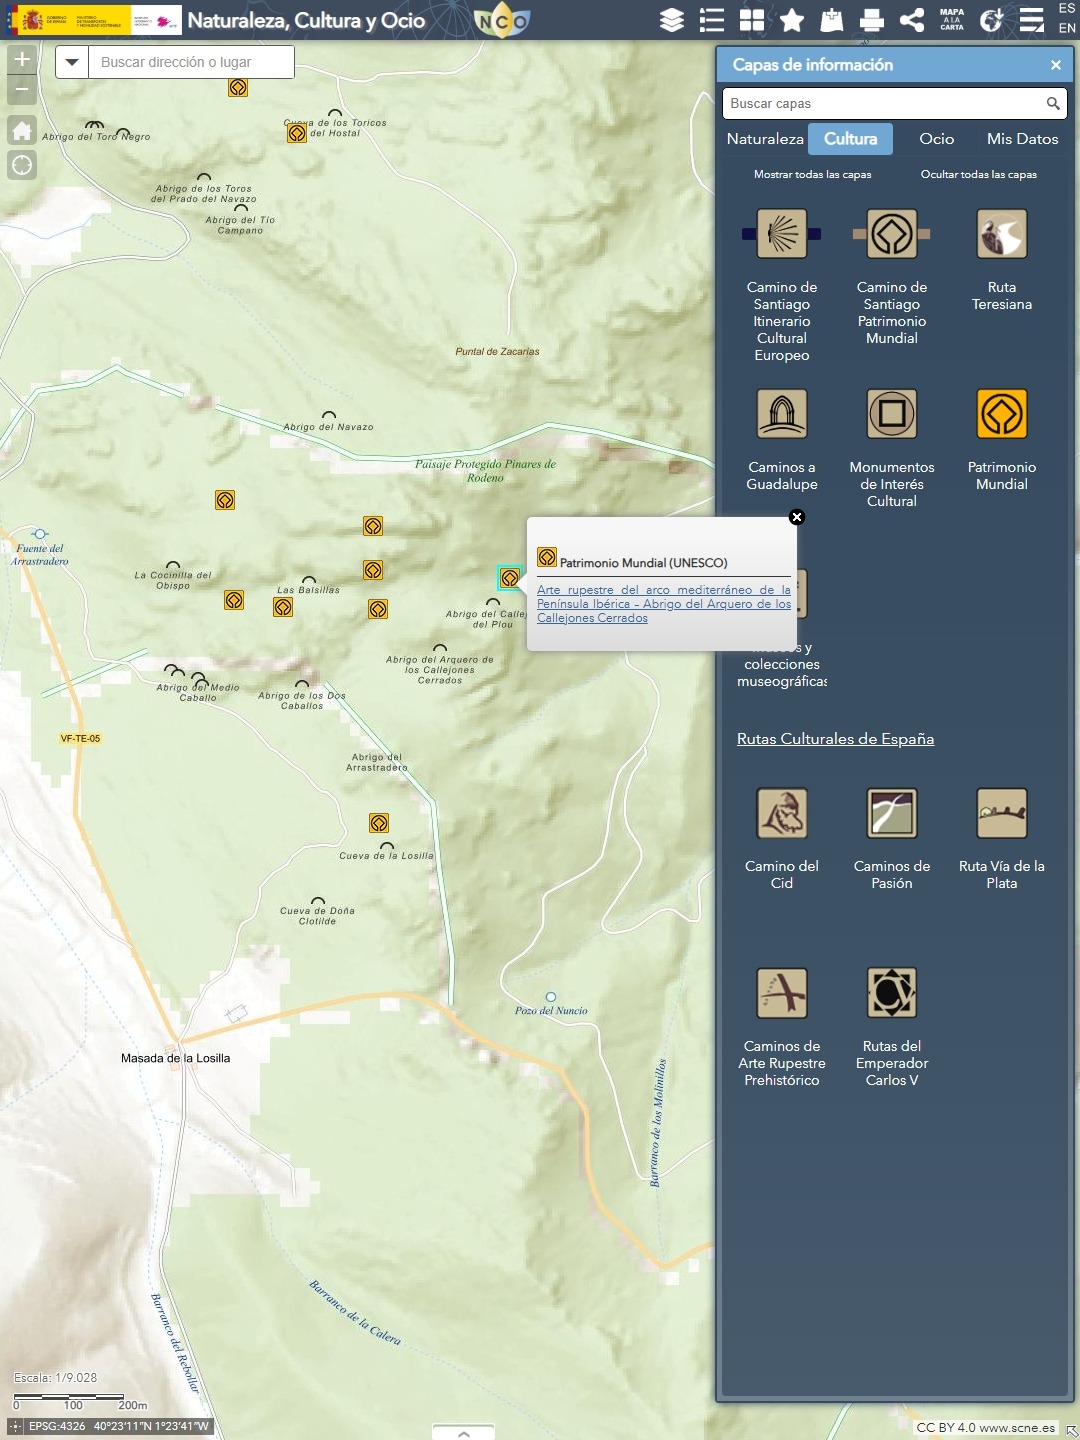Screen dimensions: 1080x1440
Task: Open the coordinate system selector in status bar
Action: (15, 1426)
